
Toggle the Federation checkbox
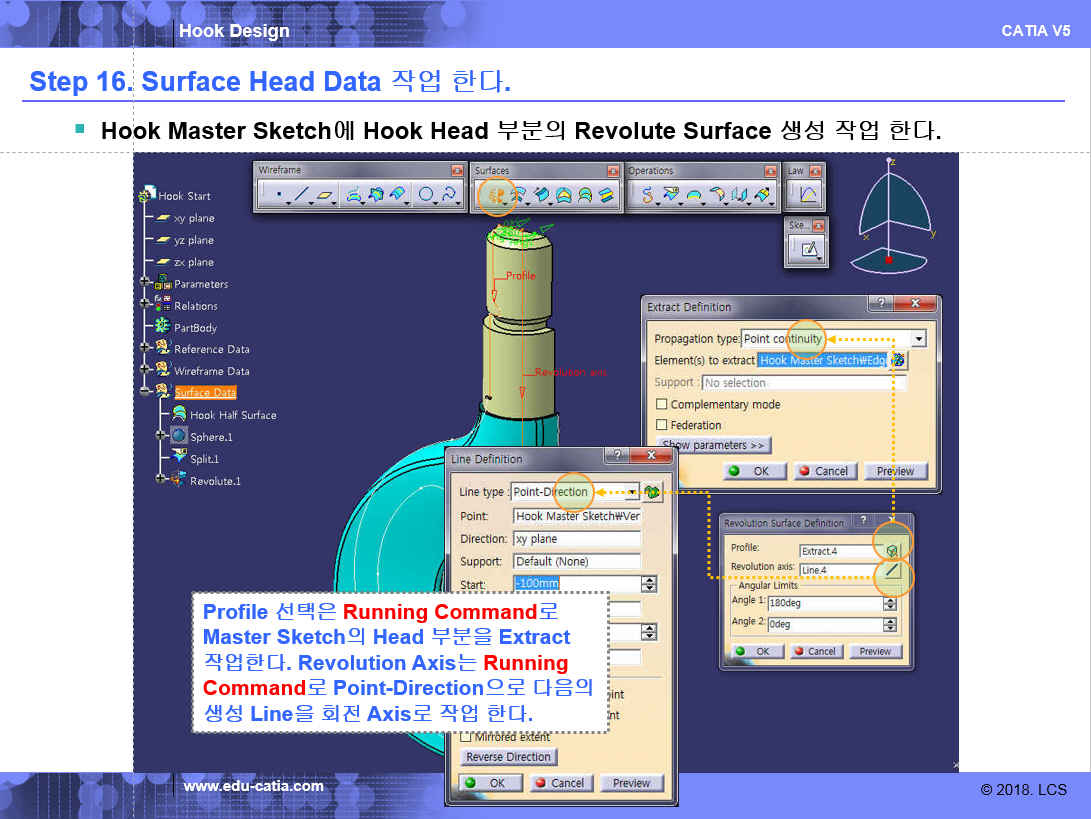(x=661, y=425)
